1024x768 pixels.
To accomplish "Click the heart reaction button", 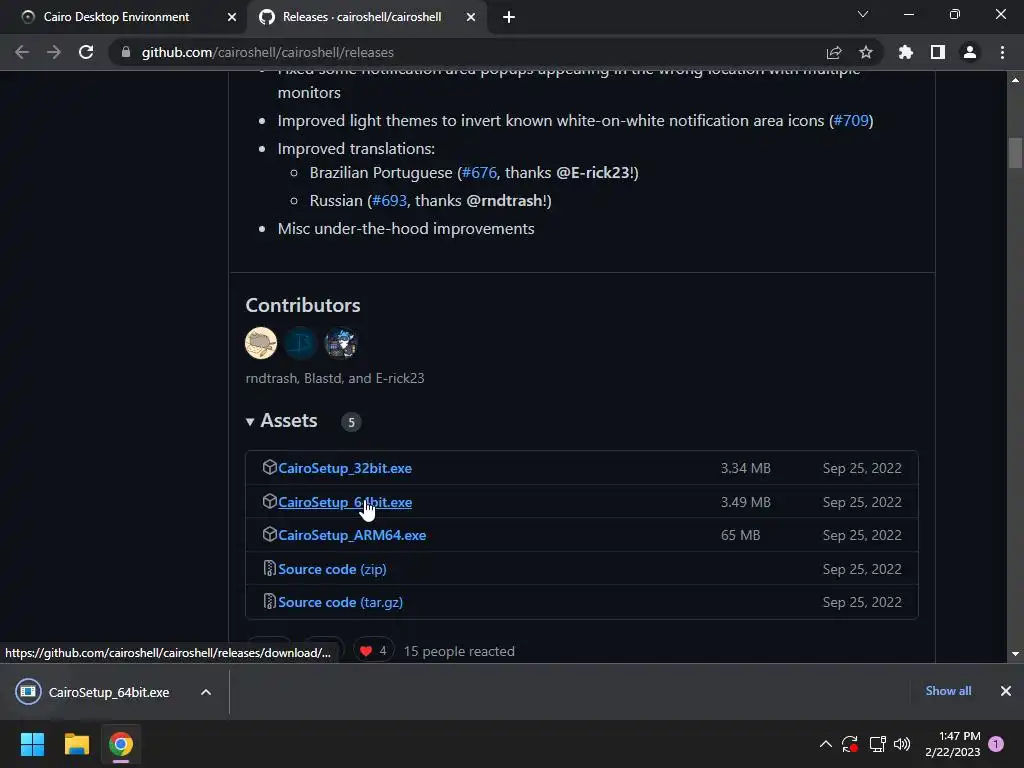I will click(374, 650).
